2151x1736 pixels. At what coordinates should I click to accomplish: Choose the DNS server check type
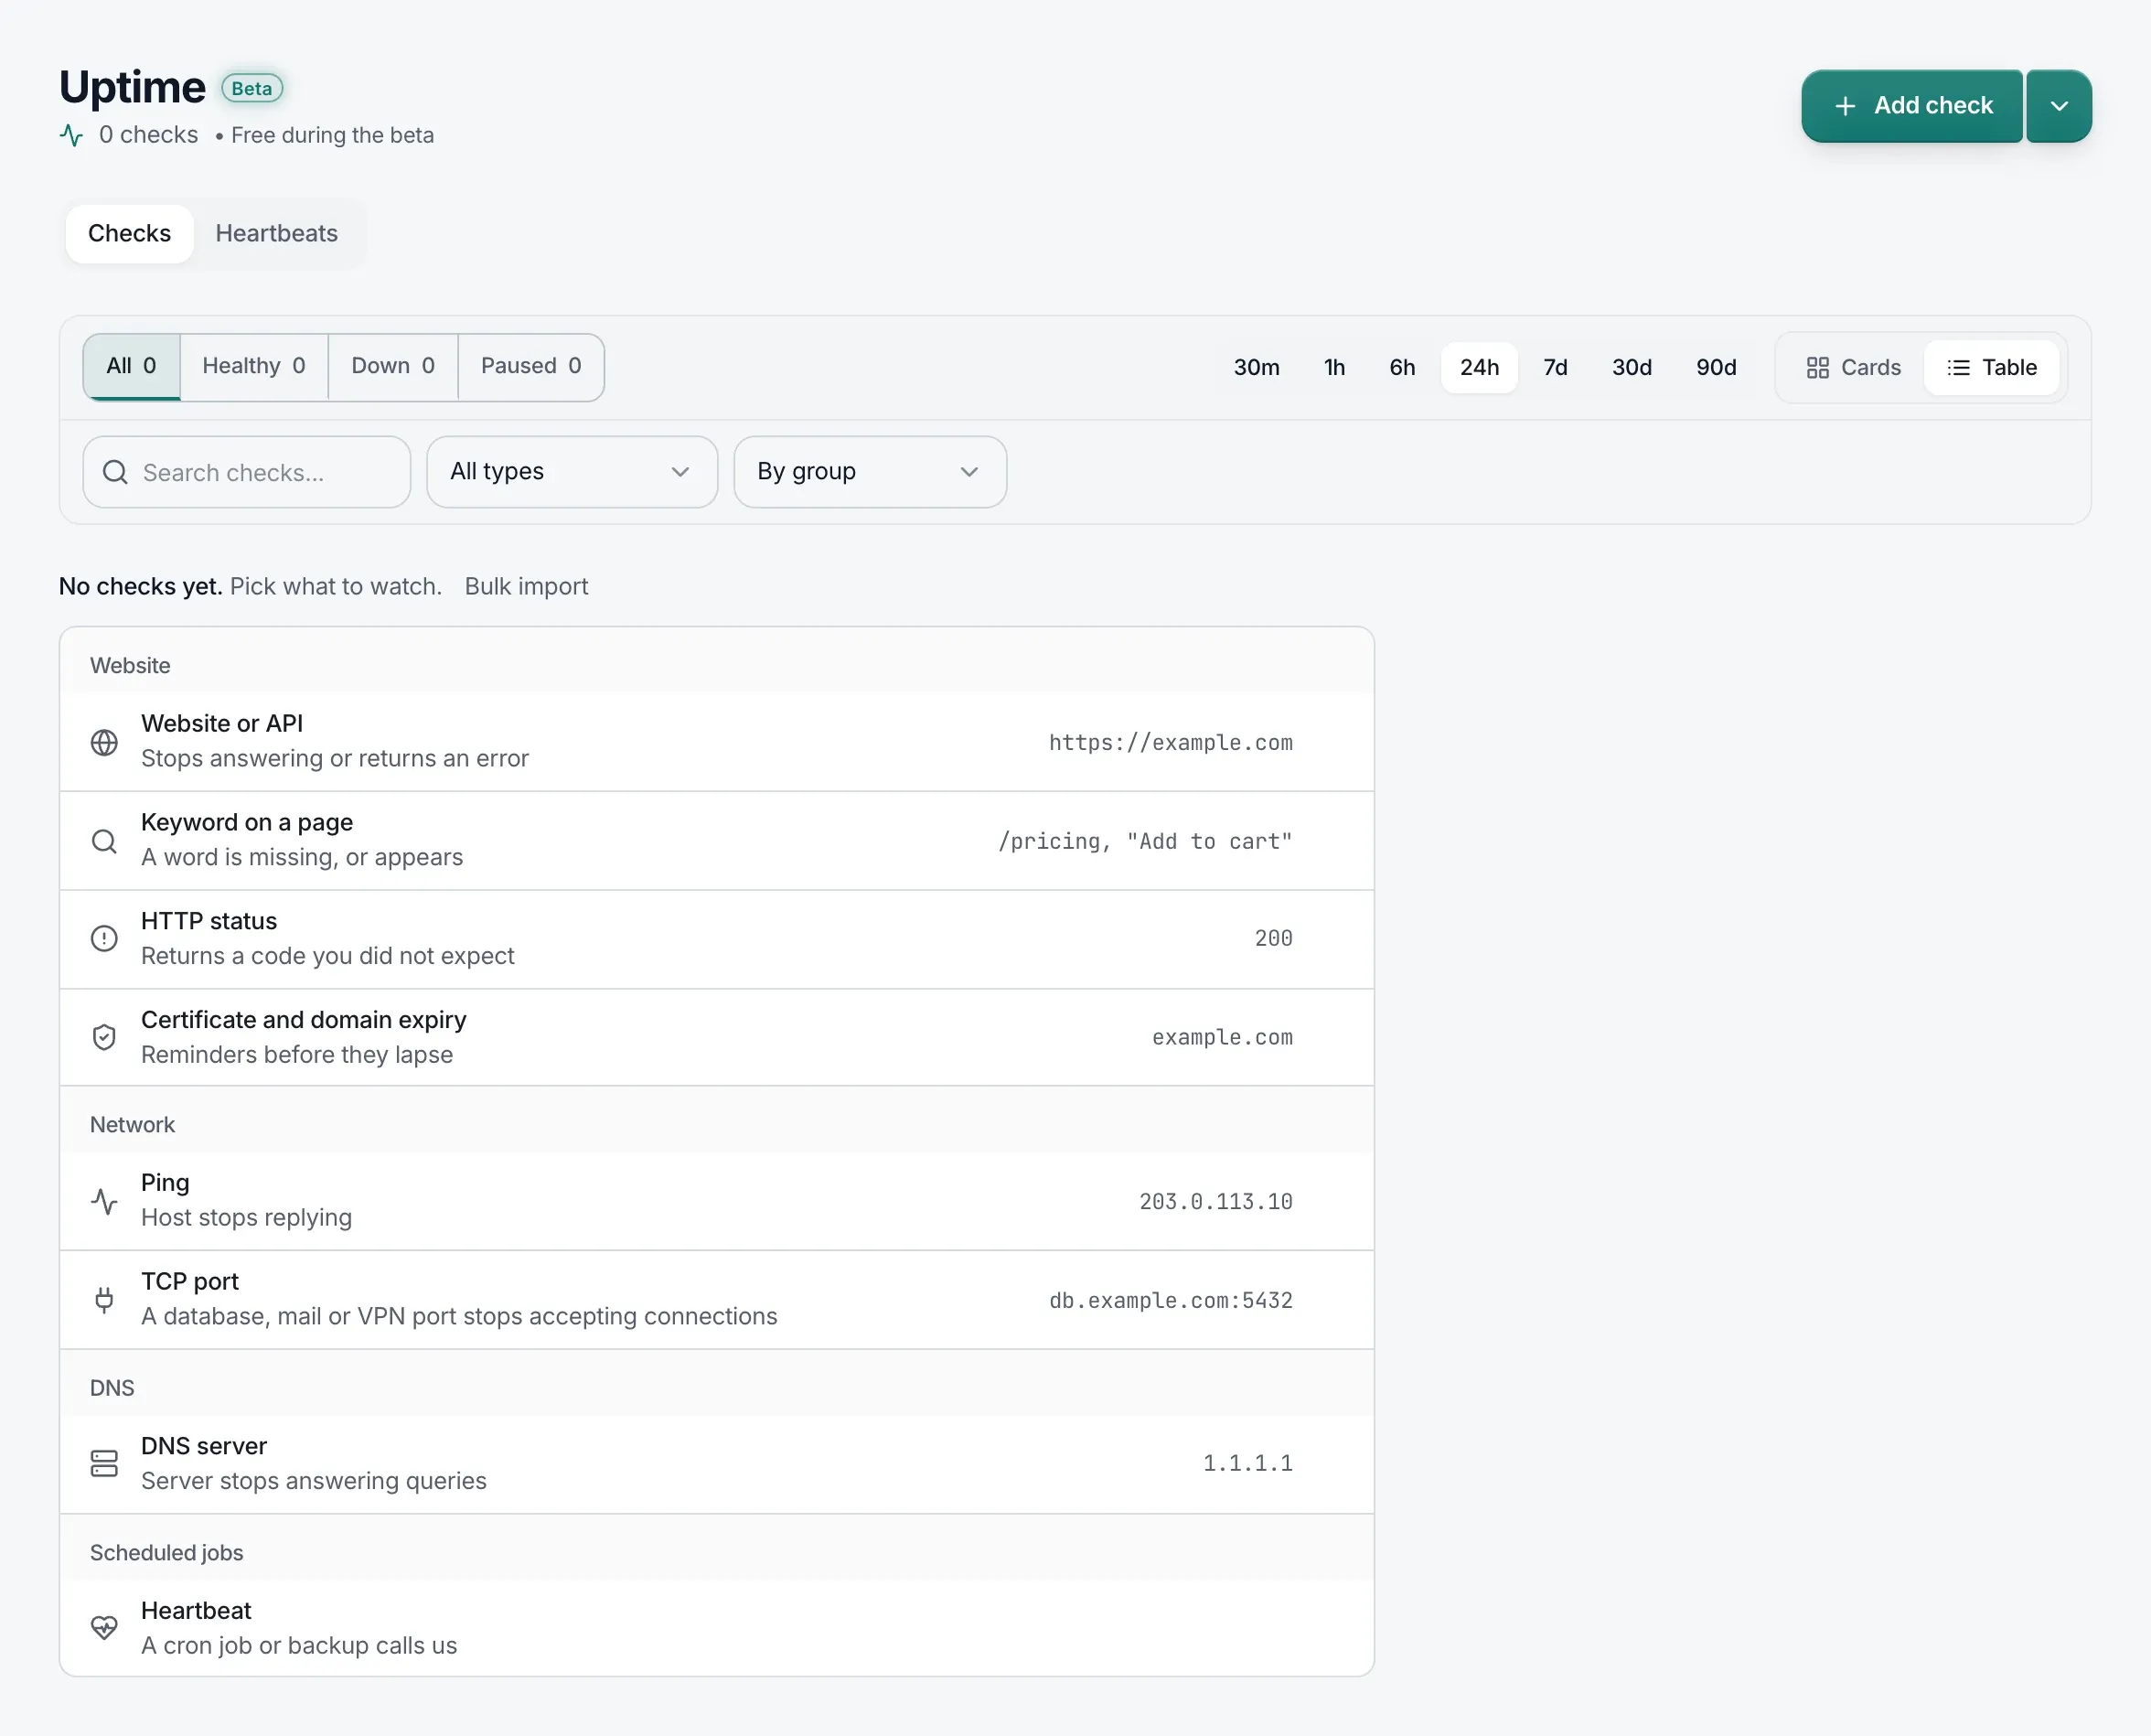[x=717, y=1463]
